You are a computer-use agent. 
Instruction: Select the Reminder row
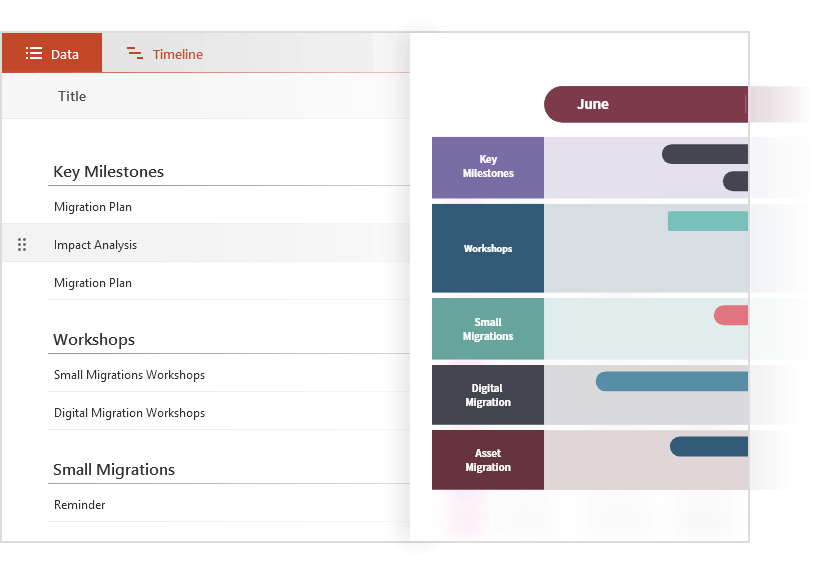(80, 505)
